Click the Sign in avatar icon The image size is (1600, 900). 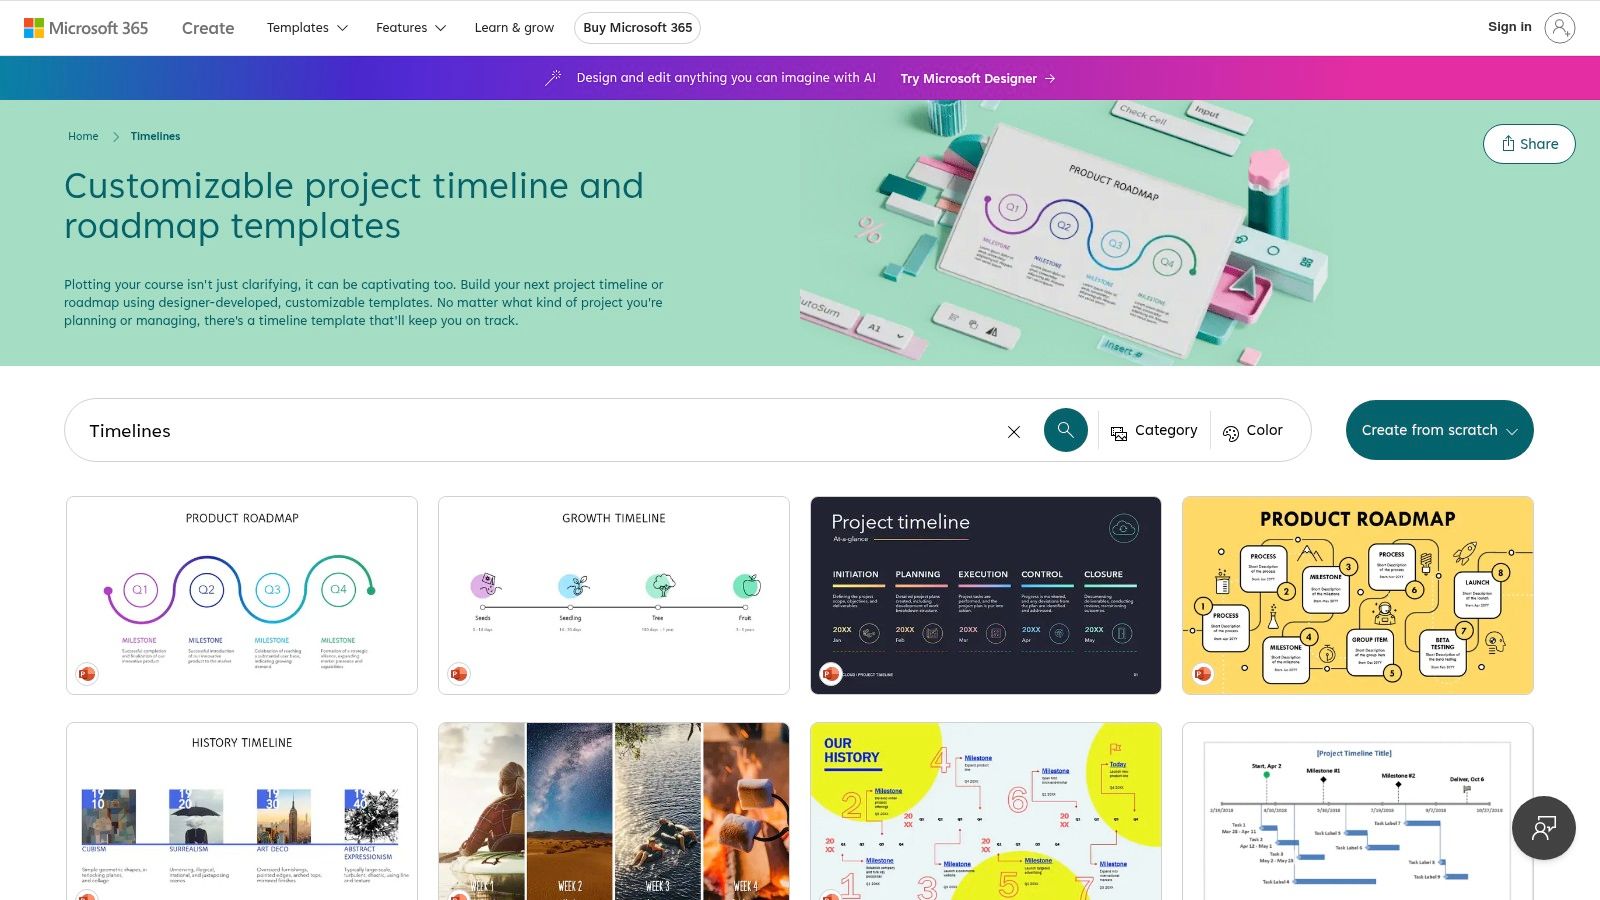pyautogui.click(x=1560, y=27)
